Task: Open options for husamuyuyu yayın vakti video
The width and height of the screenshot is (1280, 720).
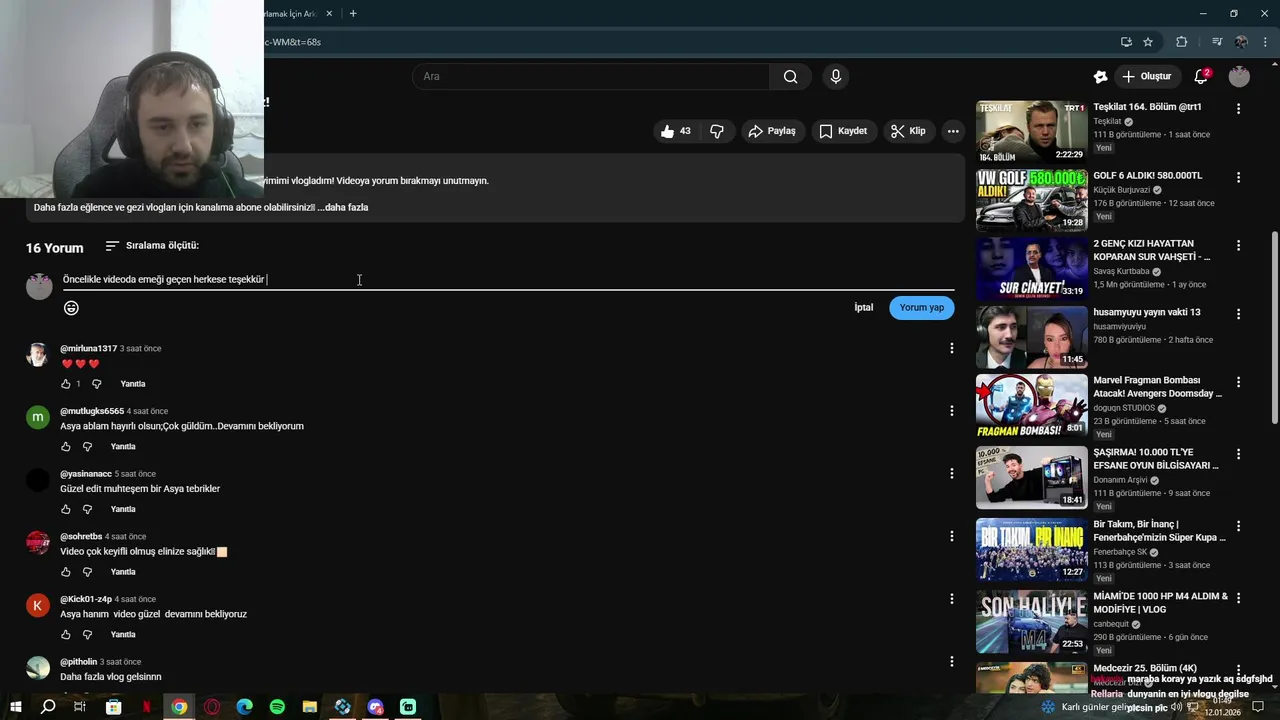Action: pyautogui.click(x=1238, y=314)
